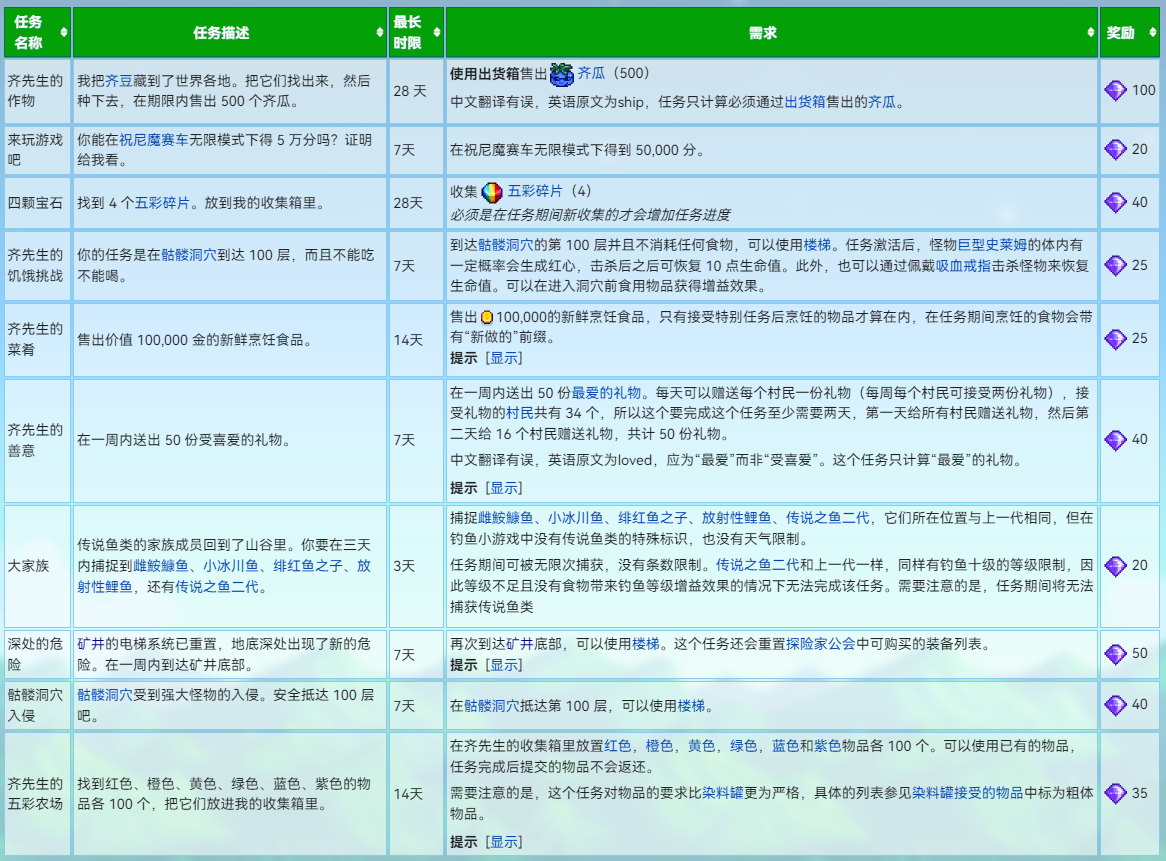Open the 探险家公会 link

pyautogui.click(x=821, y=644)
